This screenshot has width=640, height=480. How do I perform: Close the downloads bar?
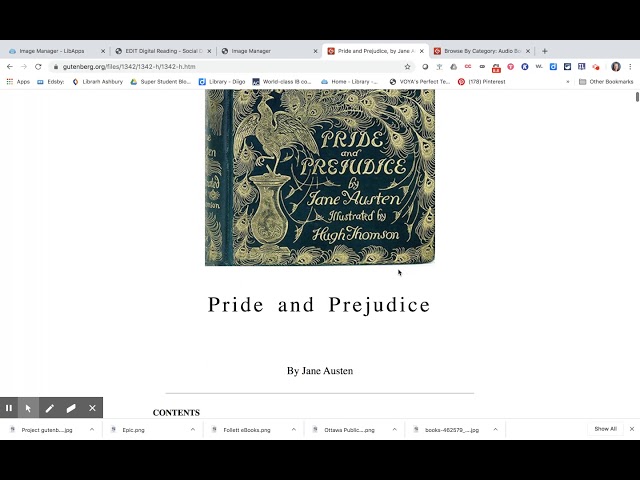632,429
